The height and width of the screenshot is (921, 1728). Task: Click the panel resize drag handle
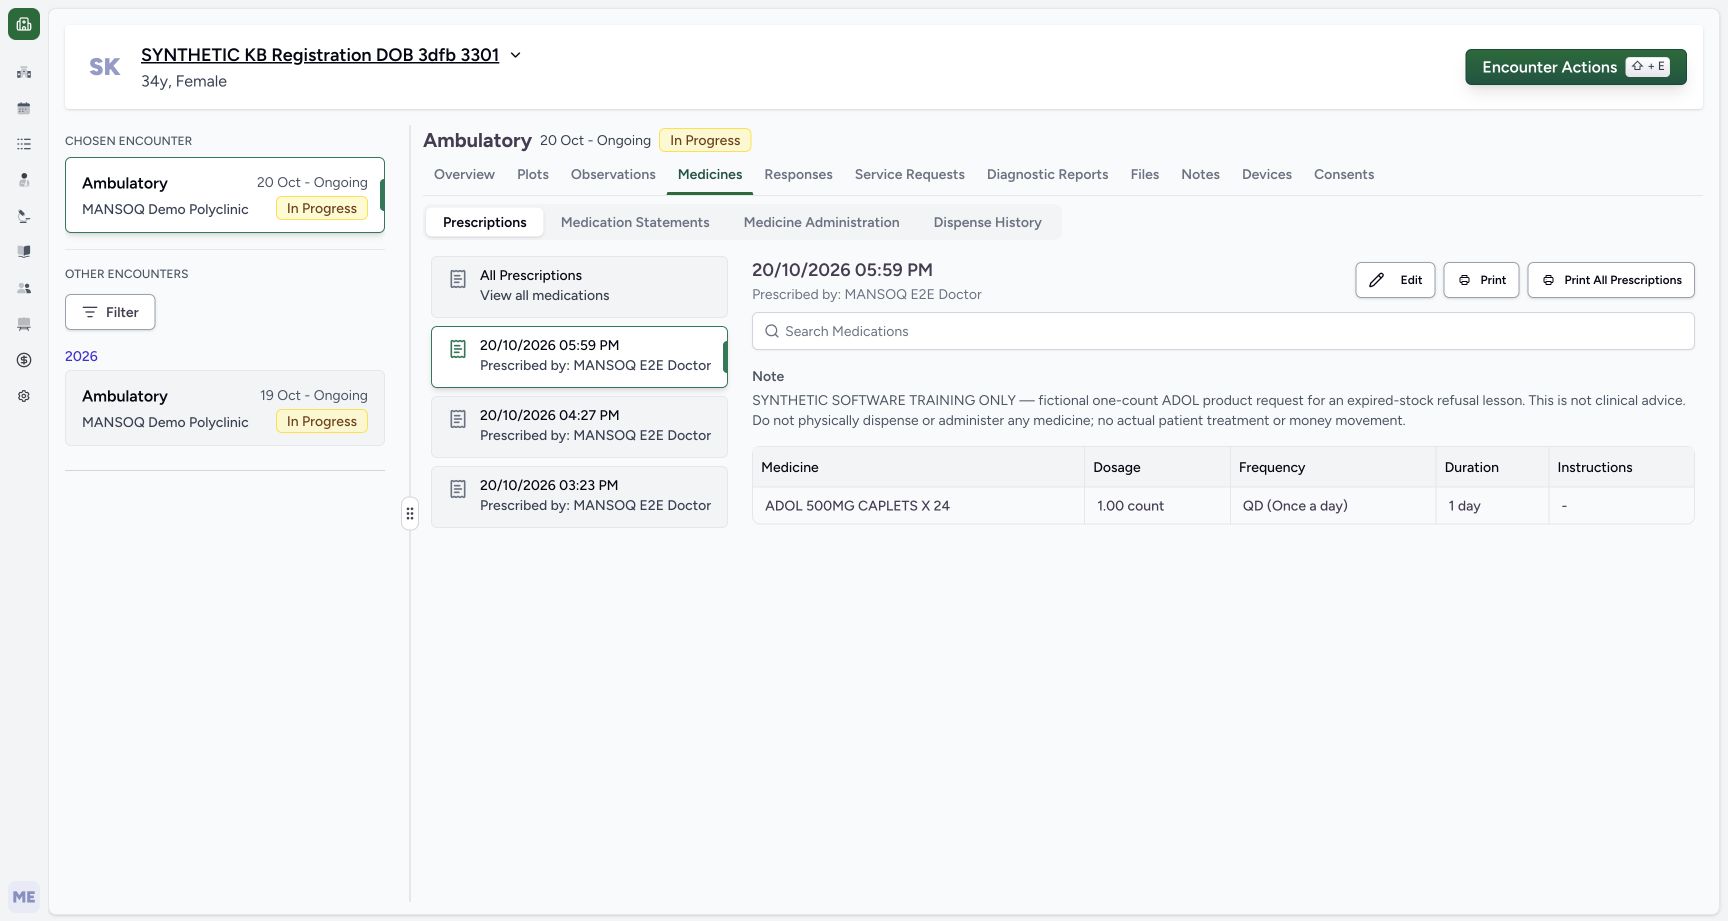410,513
